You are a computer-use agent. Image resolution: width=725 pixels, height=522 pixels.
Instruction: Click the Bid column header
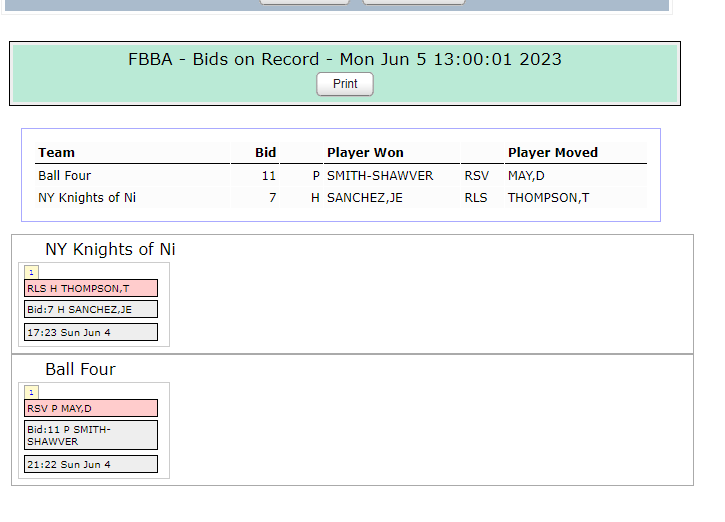(265, 153)
